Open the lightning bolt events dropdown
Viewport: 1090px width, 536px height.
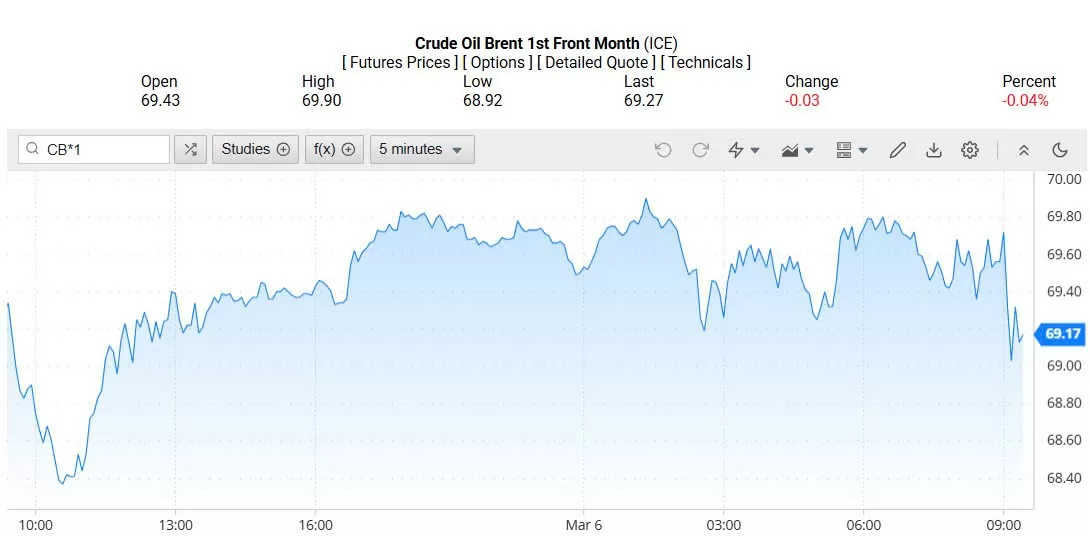click(743, 150)
